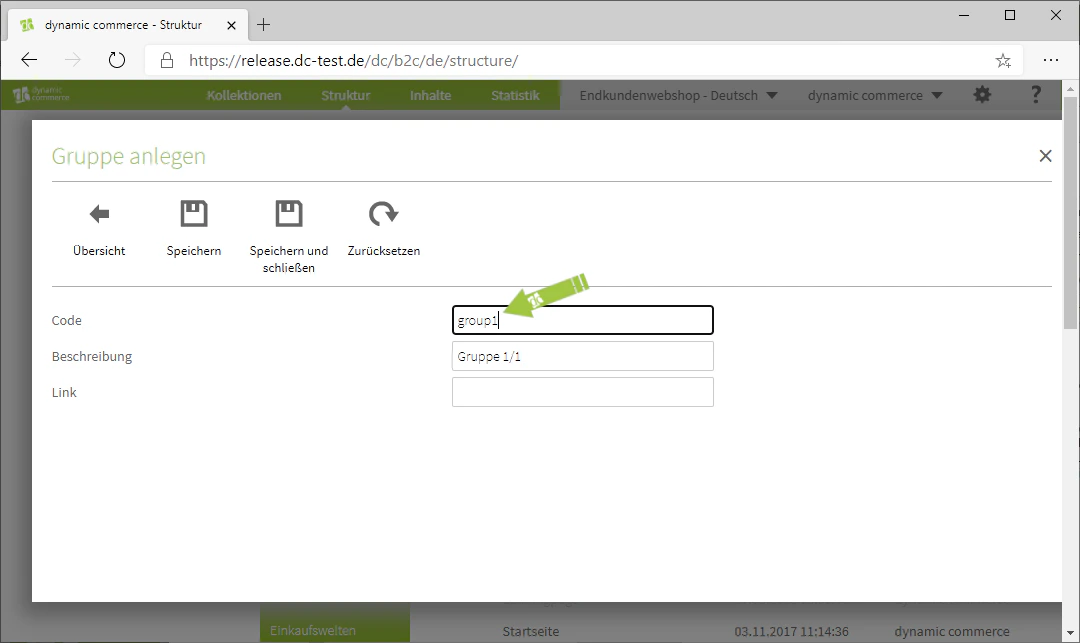1080x643 pixels.
Task: Open the Kollektionen menu
Action: click(x=244, y=95)
